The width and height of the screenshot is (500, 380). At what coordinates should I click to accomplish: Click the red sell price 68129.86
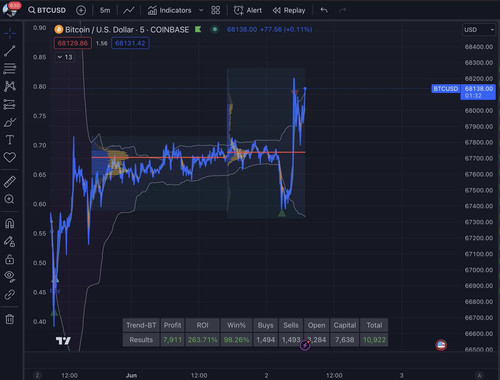73,43
